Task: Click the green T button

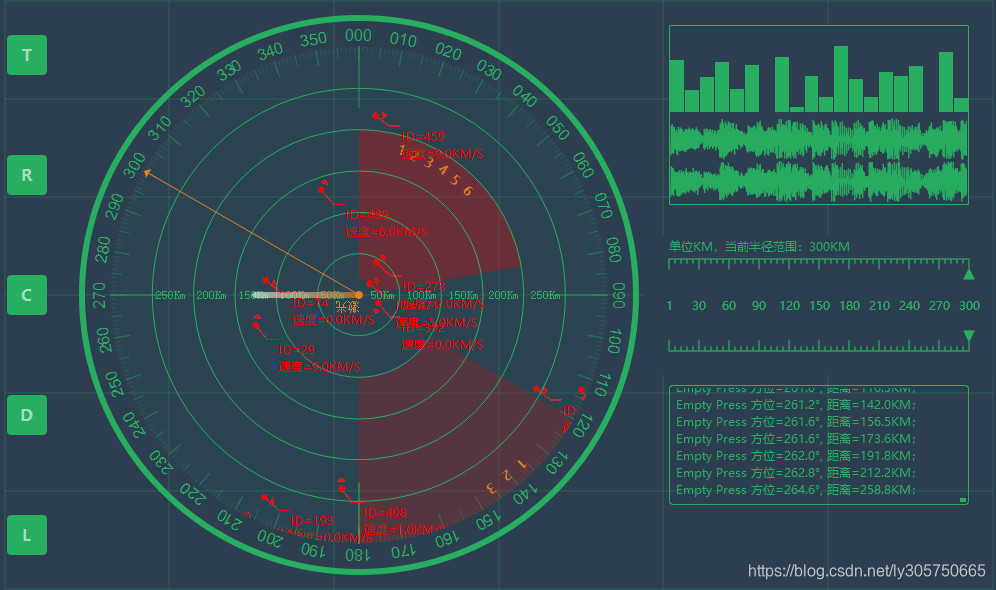Action: point(27,55)
